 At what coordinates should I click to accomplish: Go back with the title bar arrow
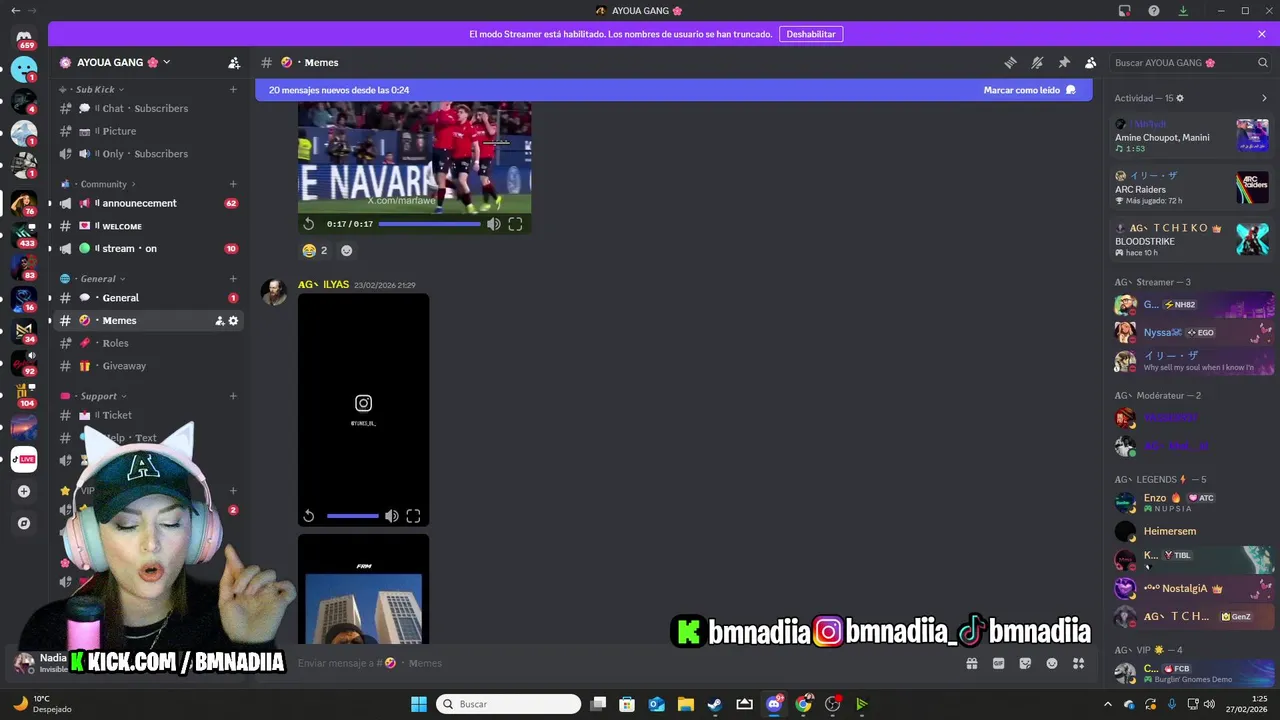[15, 10]
